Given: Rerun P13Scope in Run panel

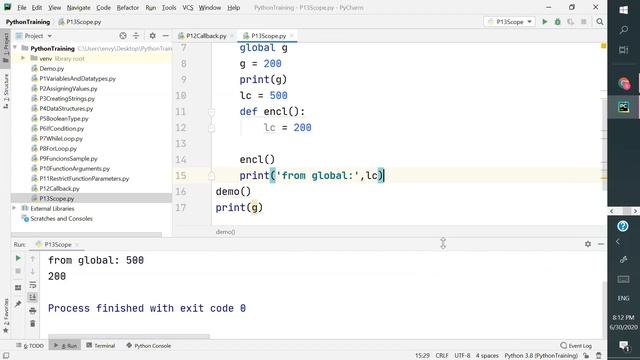Looking at the screenshot, I should (18, 258).
